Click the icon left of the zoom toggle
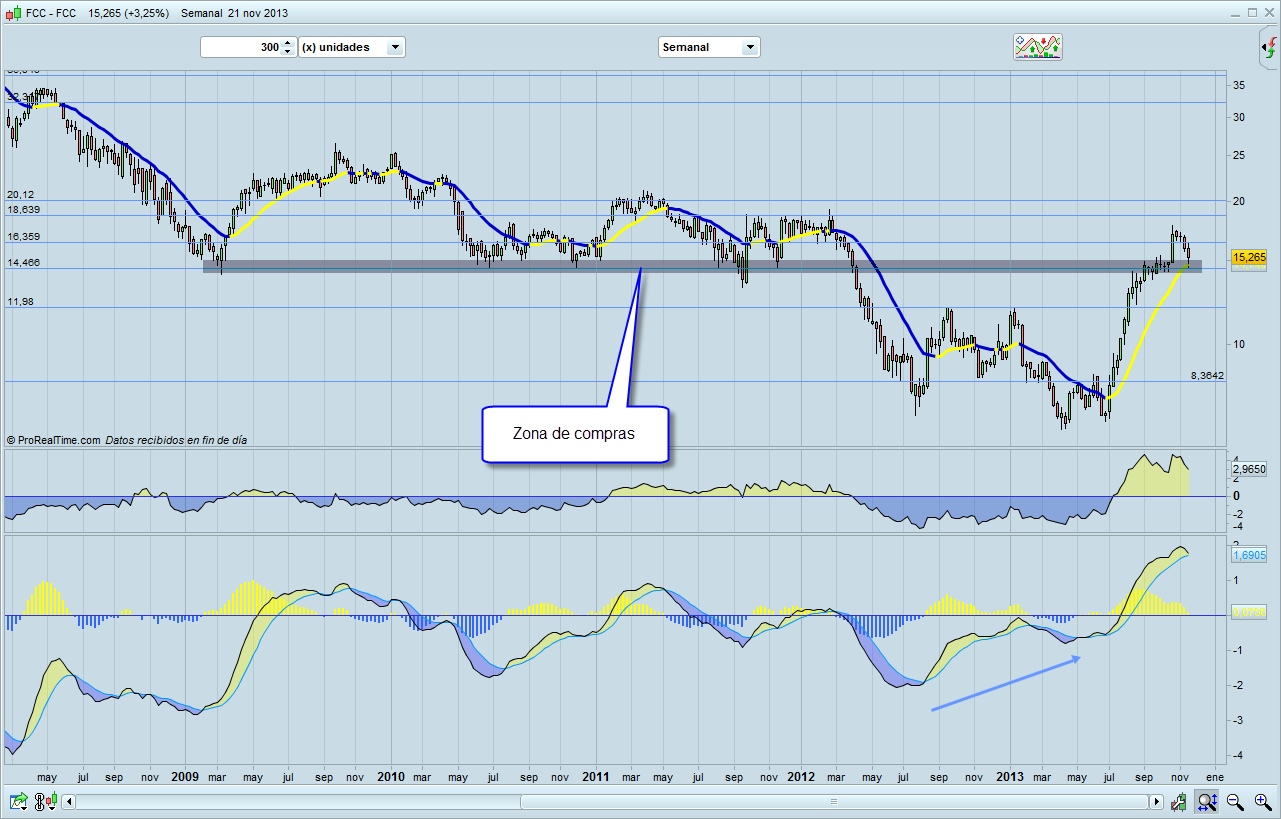Viewport: 1281px width, 819px height. point(1180,801)
